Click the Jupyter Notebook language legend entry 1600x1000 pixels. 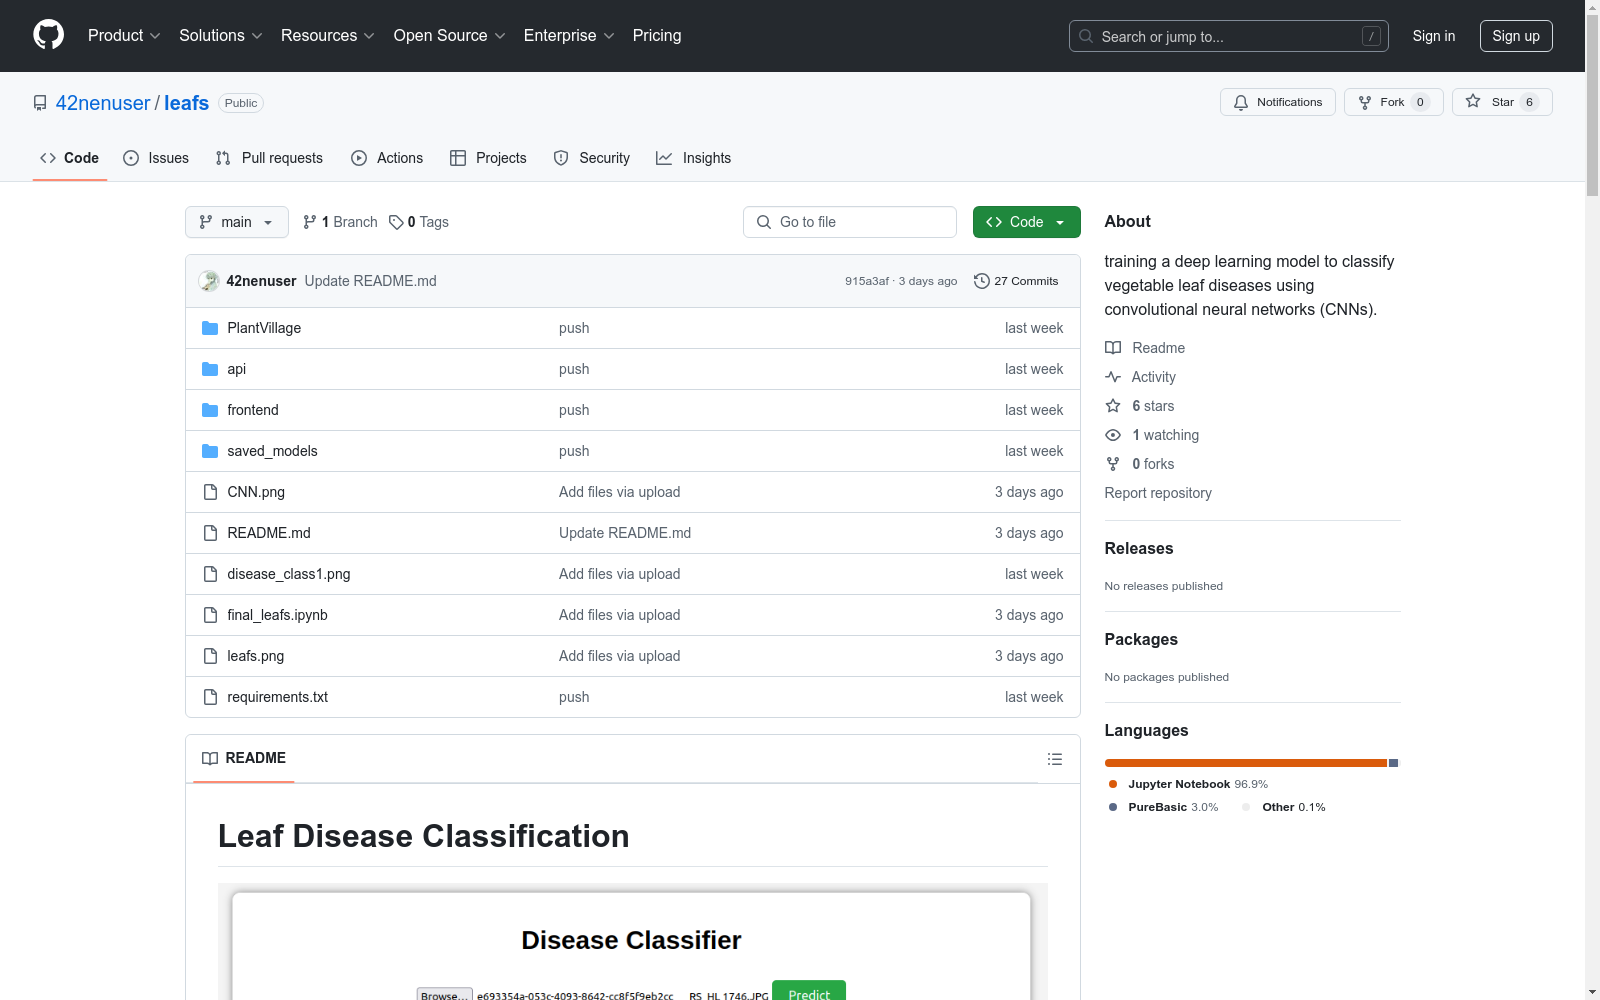[1188, 784]
